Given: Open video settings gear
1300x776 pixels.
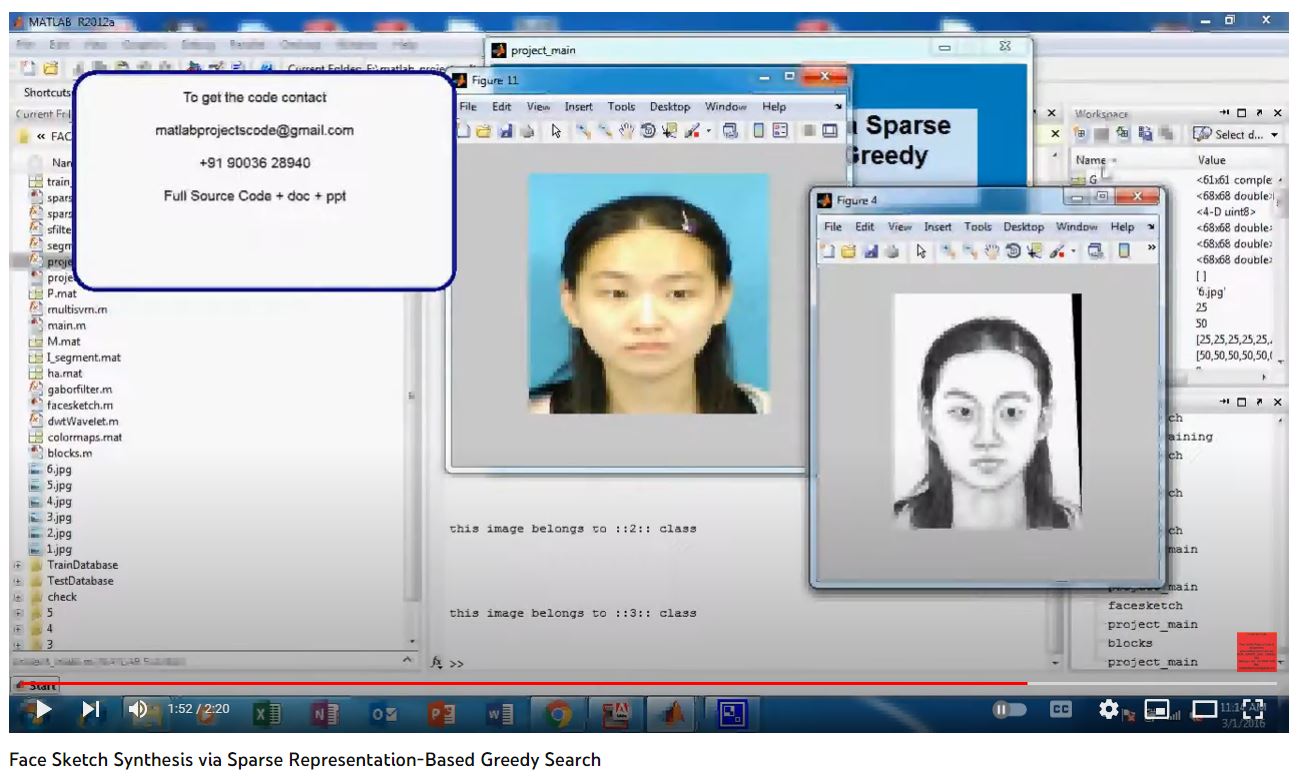Looking at the screenshot, I should (x=1108, y=709).
